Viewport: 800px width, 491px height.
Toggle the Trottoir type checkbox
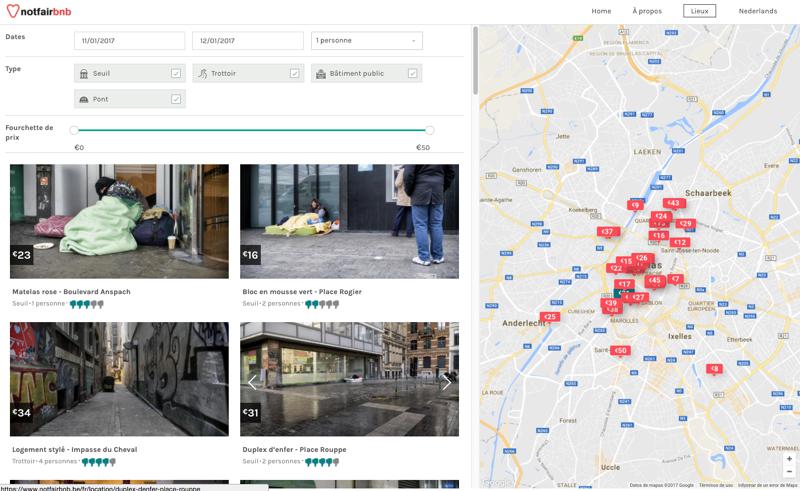[x=294, y=73]
